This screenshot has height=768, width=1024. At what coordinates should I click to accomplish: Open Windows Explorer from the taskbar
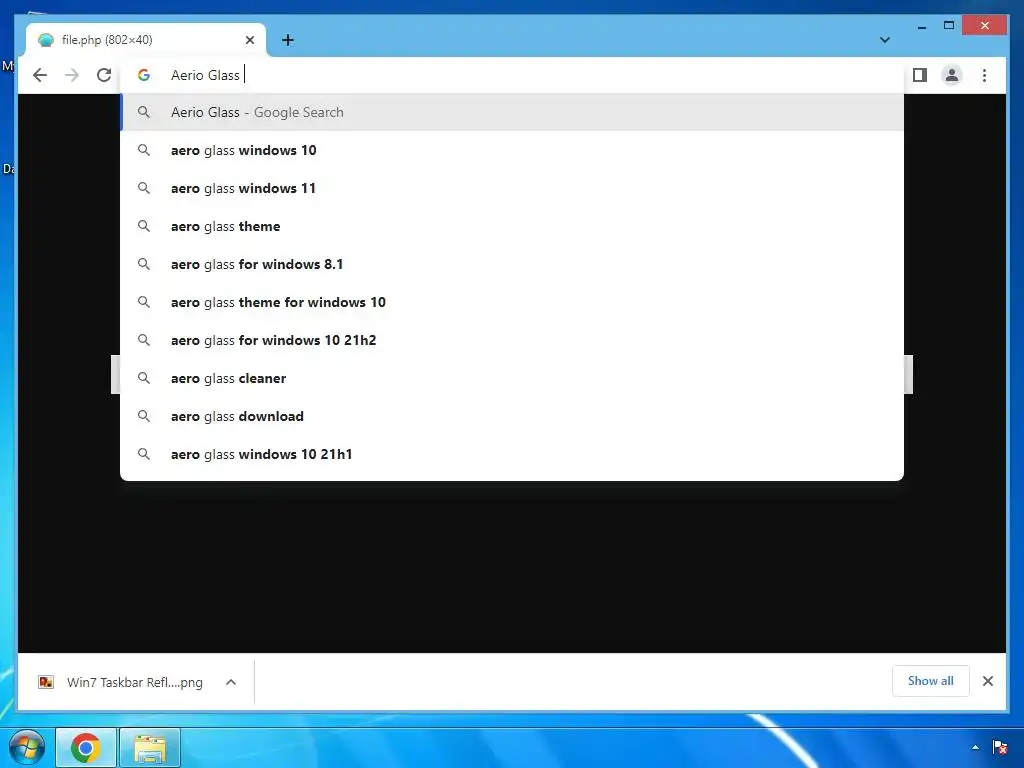(x=150, y=748)
